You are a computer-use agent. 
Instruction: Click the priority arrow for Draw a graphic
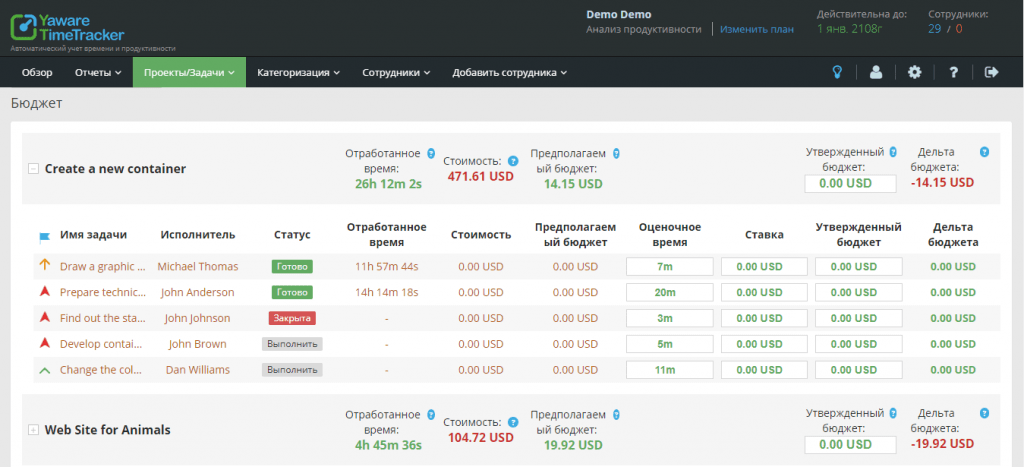pos(44,265)
